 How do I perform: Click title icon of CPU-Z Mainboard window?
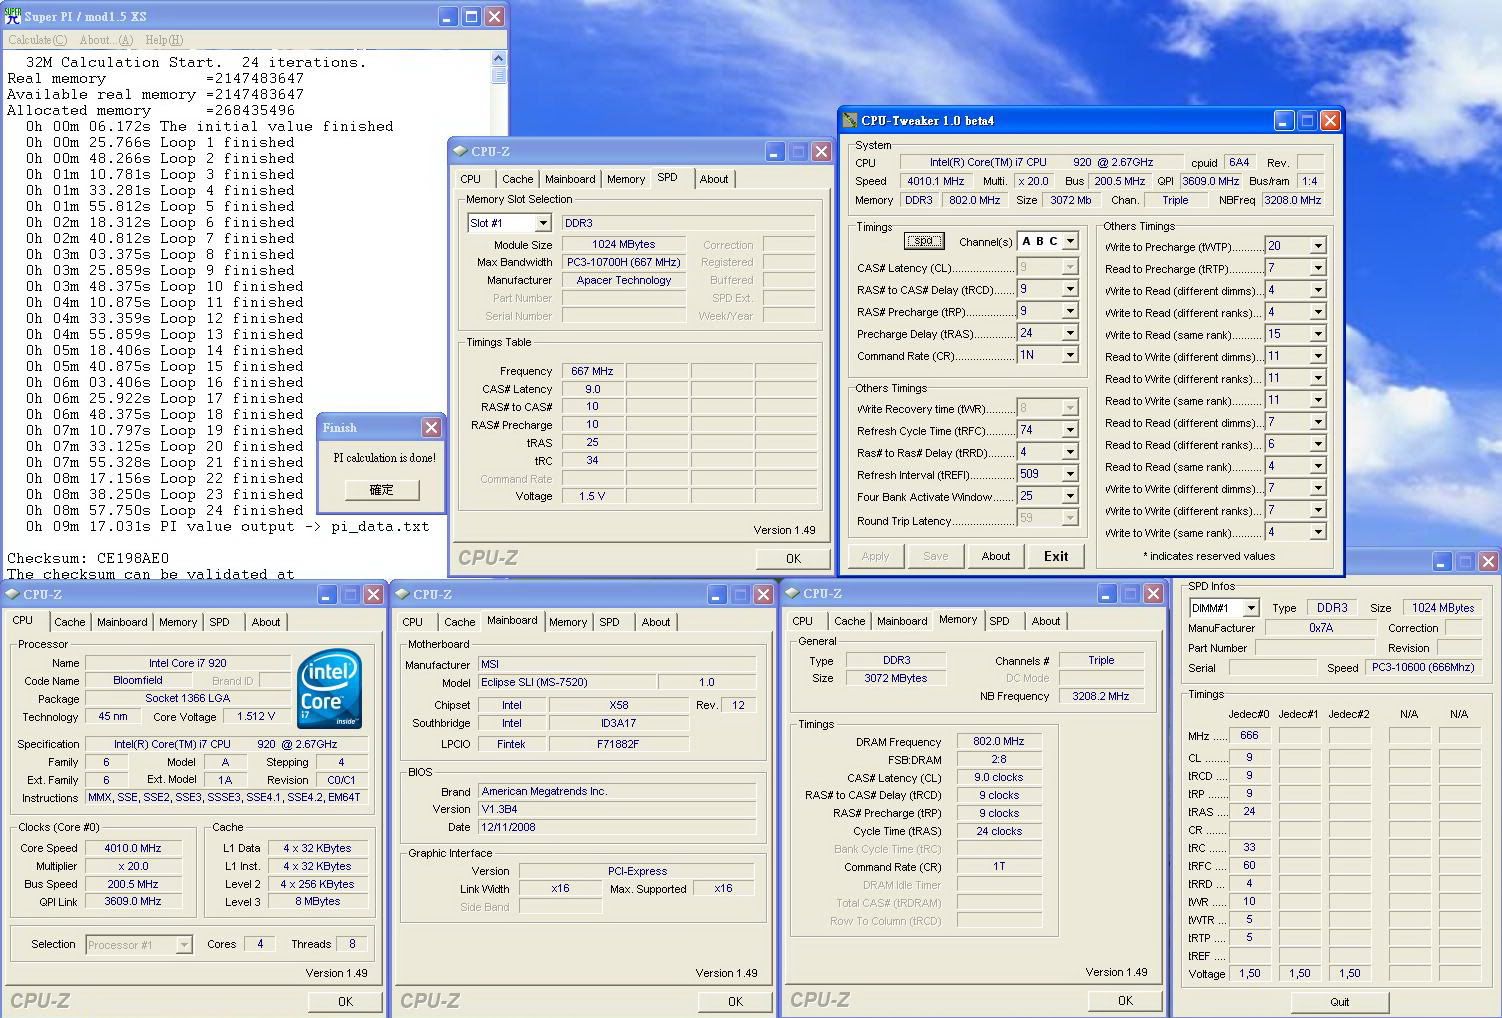[x=402, y=594]
